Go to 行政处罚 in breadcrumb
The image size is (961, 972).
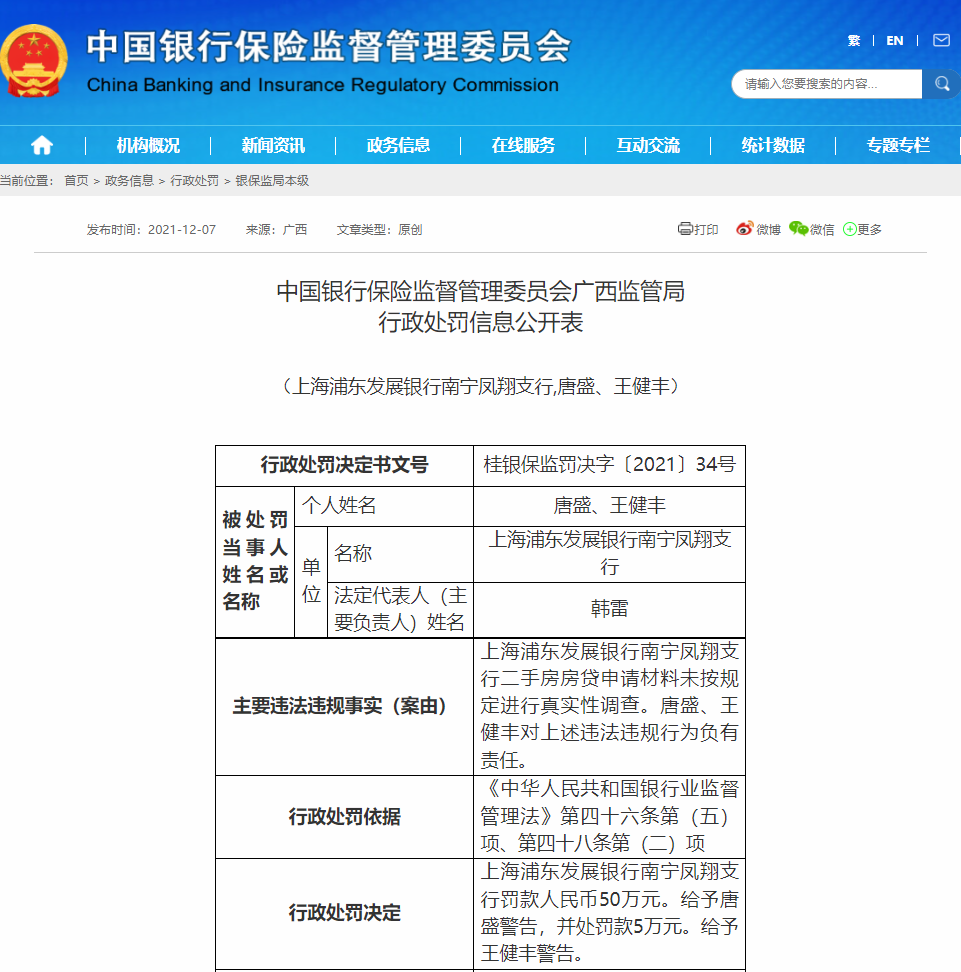[x=194, y=180]
